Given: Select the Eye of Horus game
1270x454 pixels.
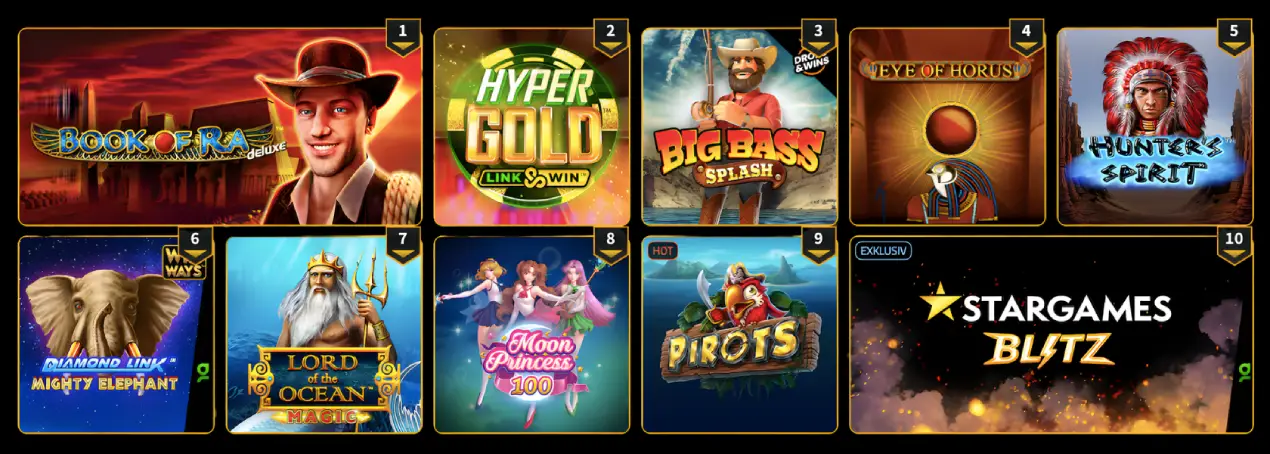Looking at the screenshot, I should coord(948,126).
